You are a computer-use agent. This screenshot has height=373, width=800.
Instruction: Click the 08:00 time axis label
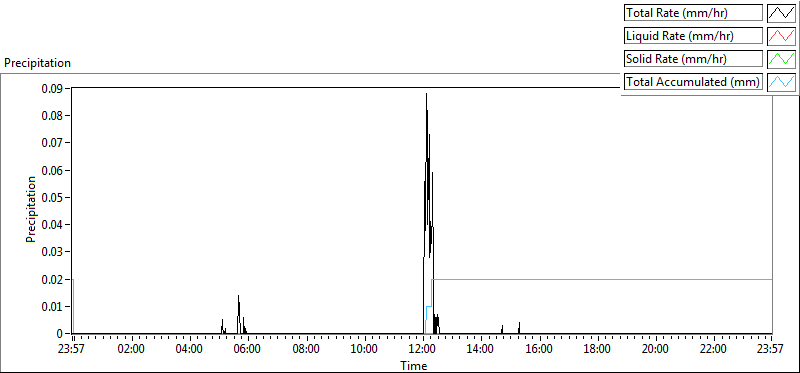click(307, 350)
